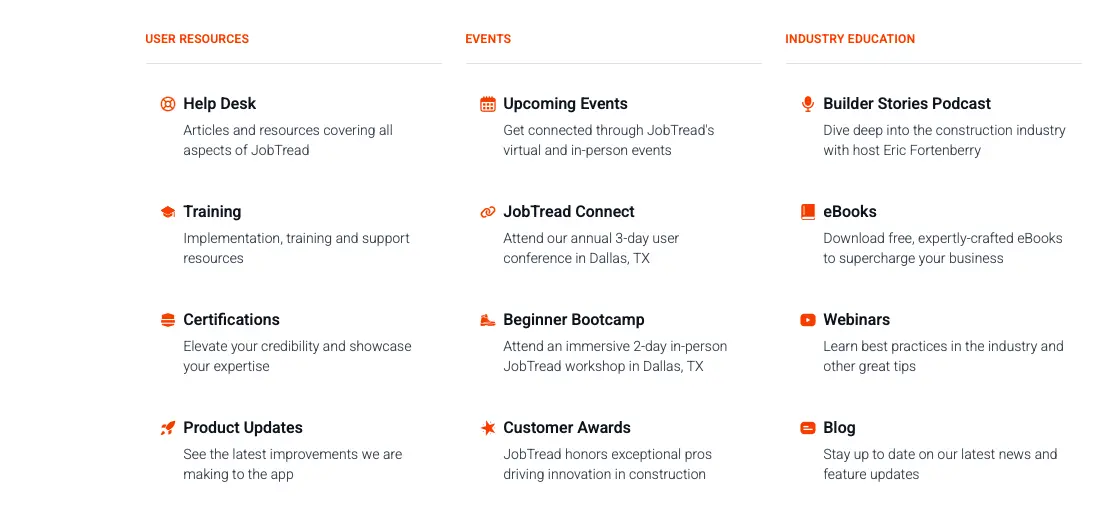1102x526 pixels.
Task: Click the Webinars play button icon
Action: [x=808, y=320]
